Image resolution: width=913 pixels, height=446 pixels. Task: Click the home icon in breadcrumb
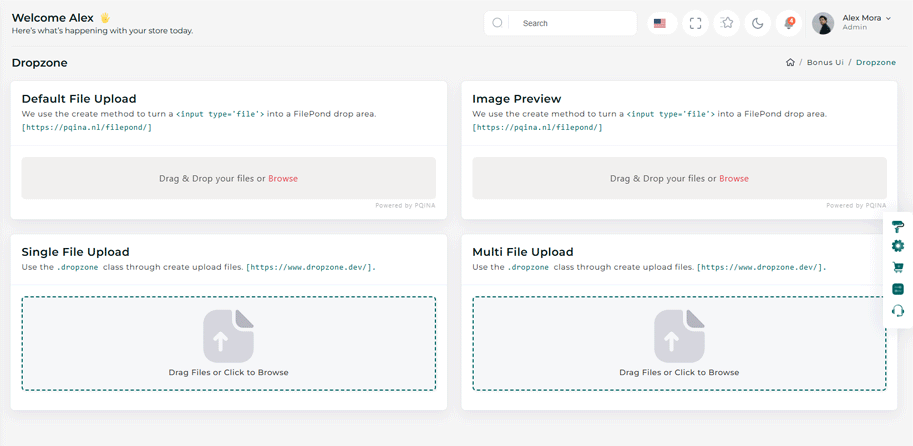pyautogui.click(x=790, y=62)
